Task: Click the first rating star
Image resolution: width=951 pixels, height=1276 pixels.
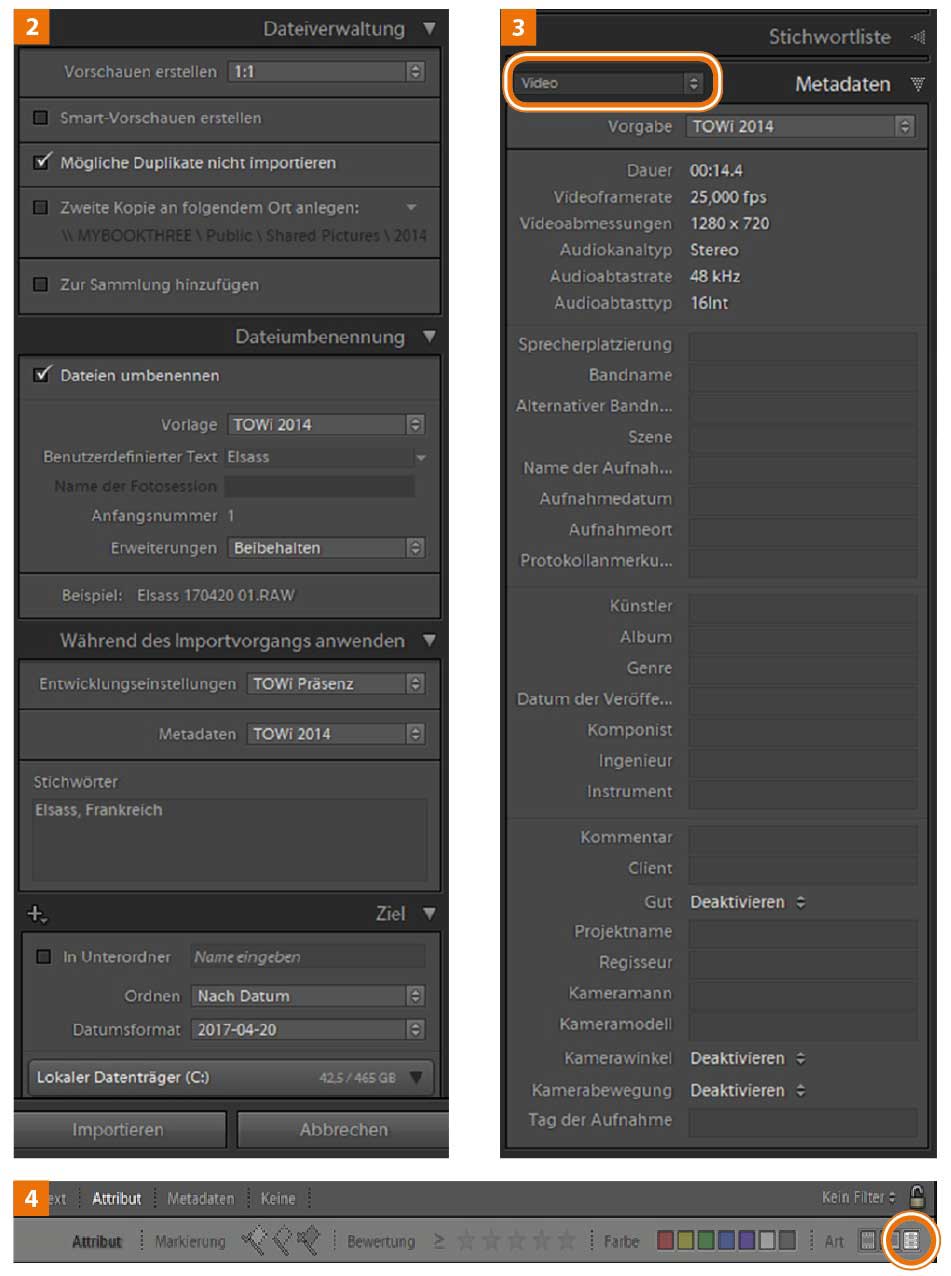Action: (x=465, y=1241)
